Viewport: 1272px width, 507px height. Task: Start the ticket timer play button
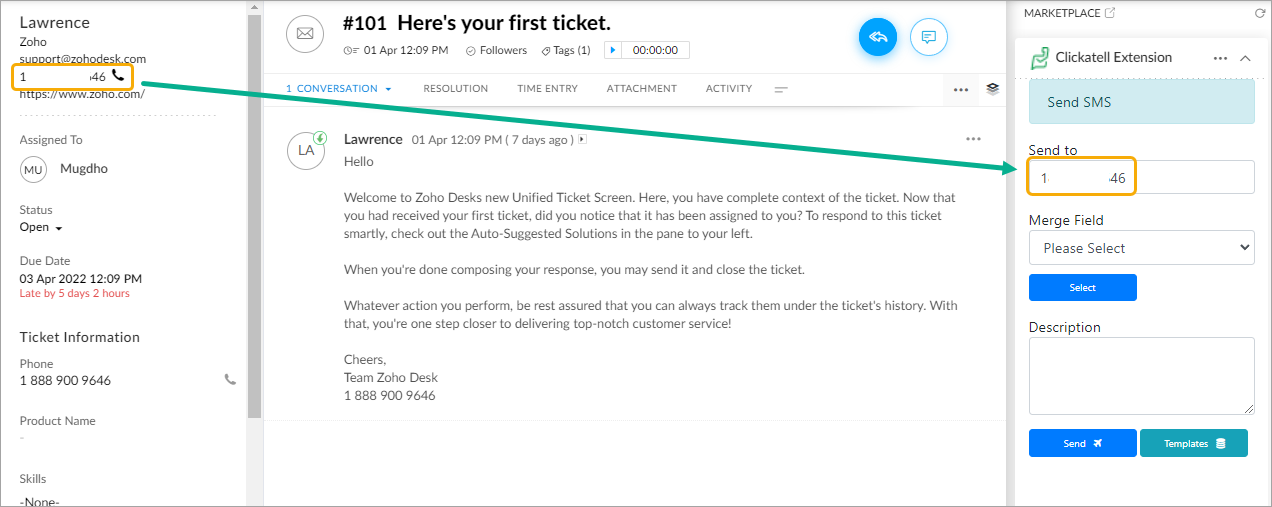[612, 50]
